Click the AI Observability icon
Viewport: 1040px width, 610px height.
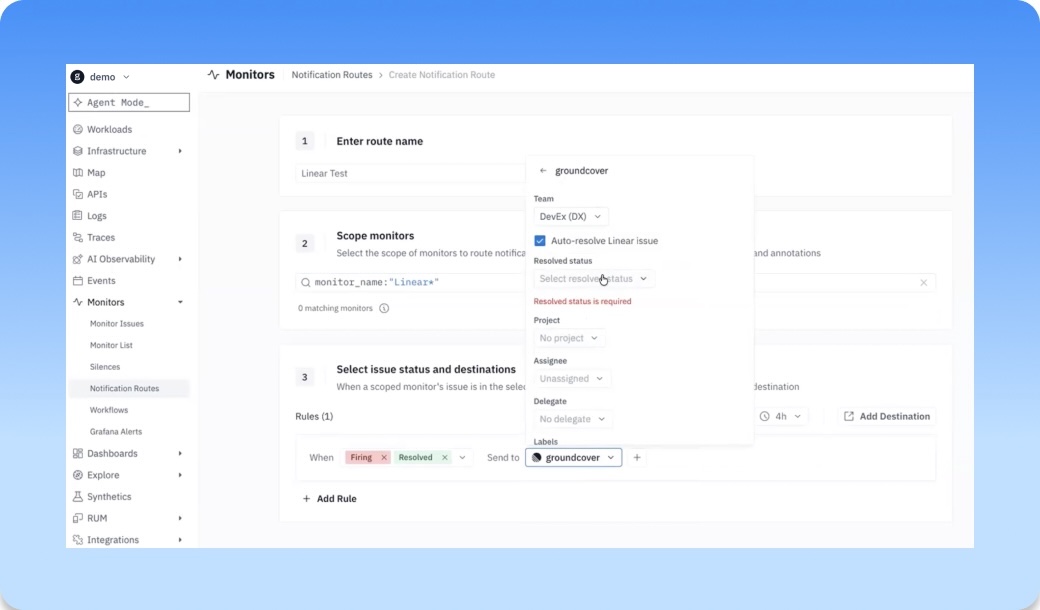[x=78, y=259]
